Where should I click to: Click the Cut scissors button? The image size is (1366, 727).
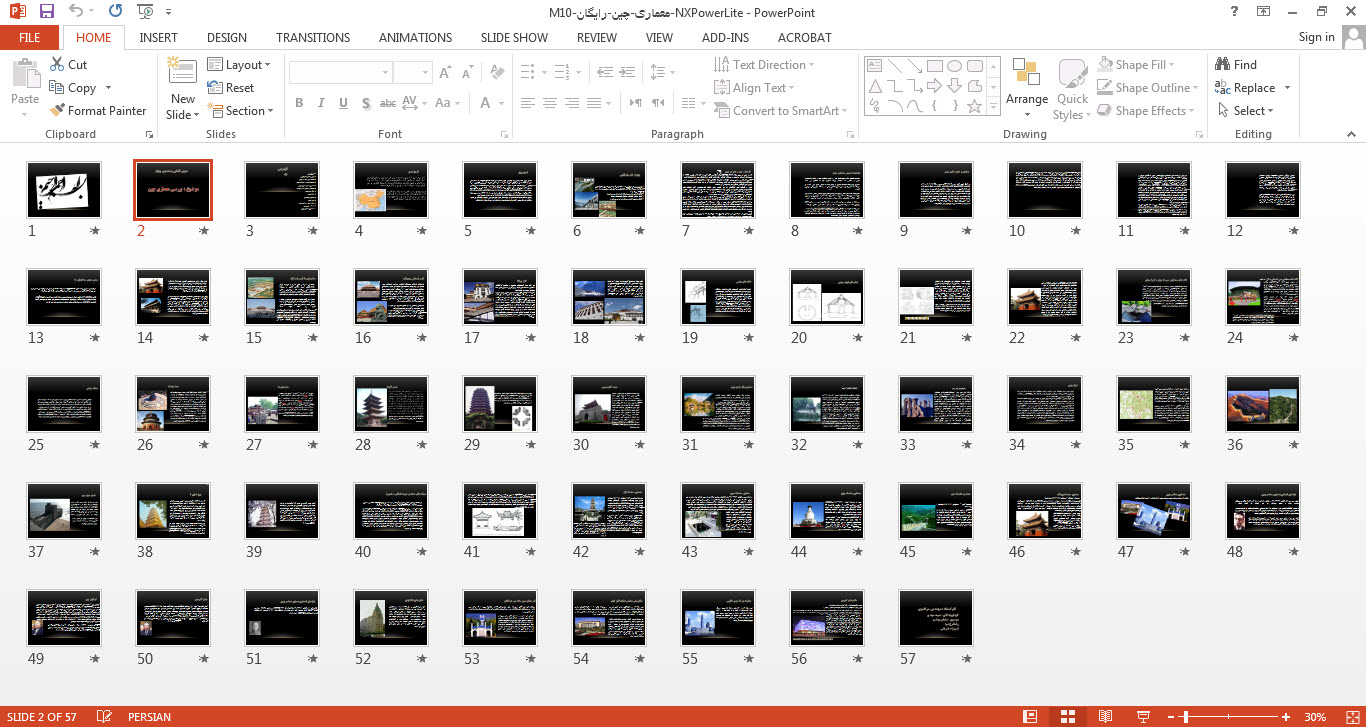[x=68, y=64]
